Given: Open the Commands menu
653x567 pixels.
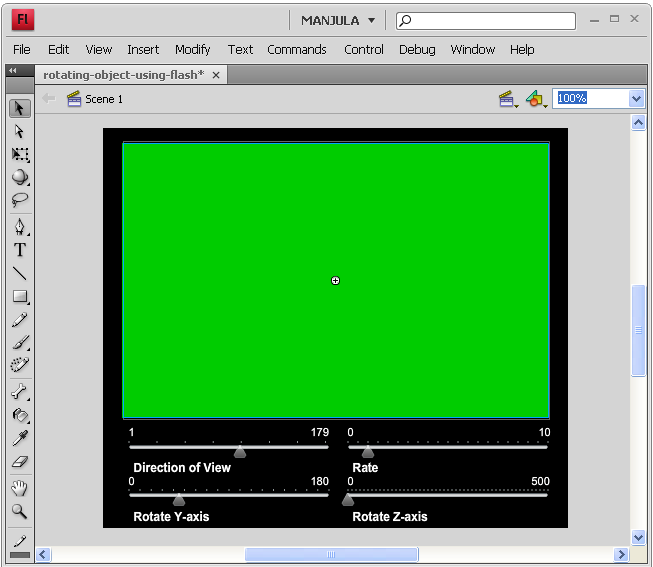Looking at the screenshot, I should point(296,49).
